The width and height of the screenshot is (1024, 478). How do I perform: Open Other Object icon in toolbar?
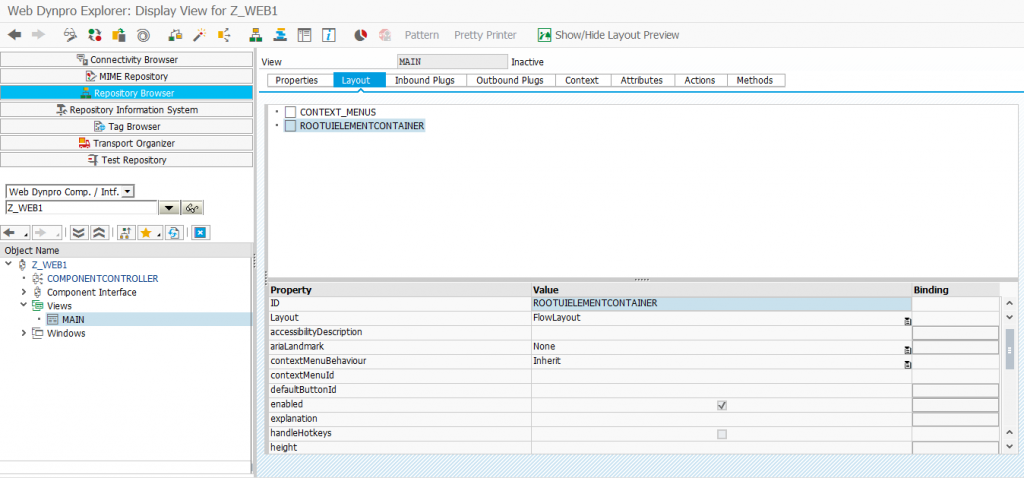(119, 35)
